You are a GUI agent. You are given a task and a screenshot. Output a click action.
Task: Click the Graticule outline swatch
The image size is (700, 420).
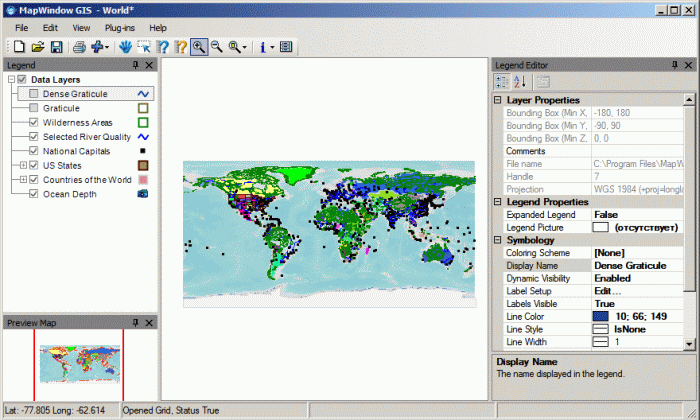[x=143, y=108]
